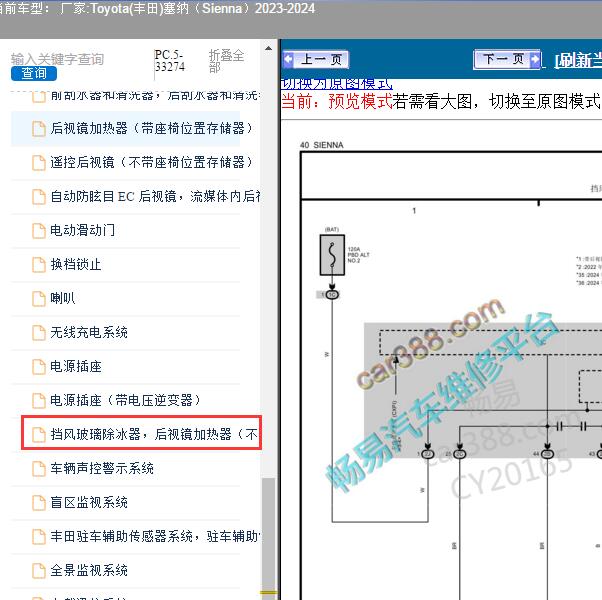Go to previous page with 上一页

click(316, 60)
